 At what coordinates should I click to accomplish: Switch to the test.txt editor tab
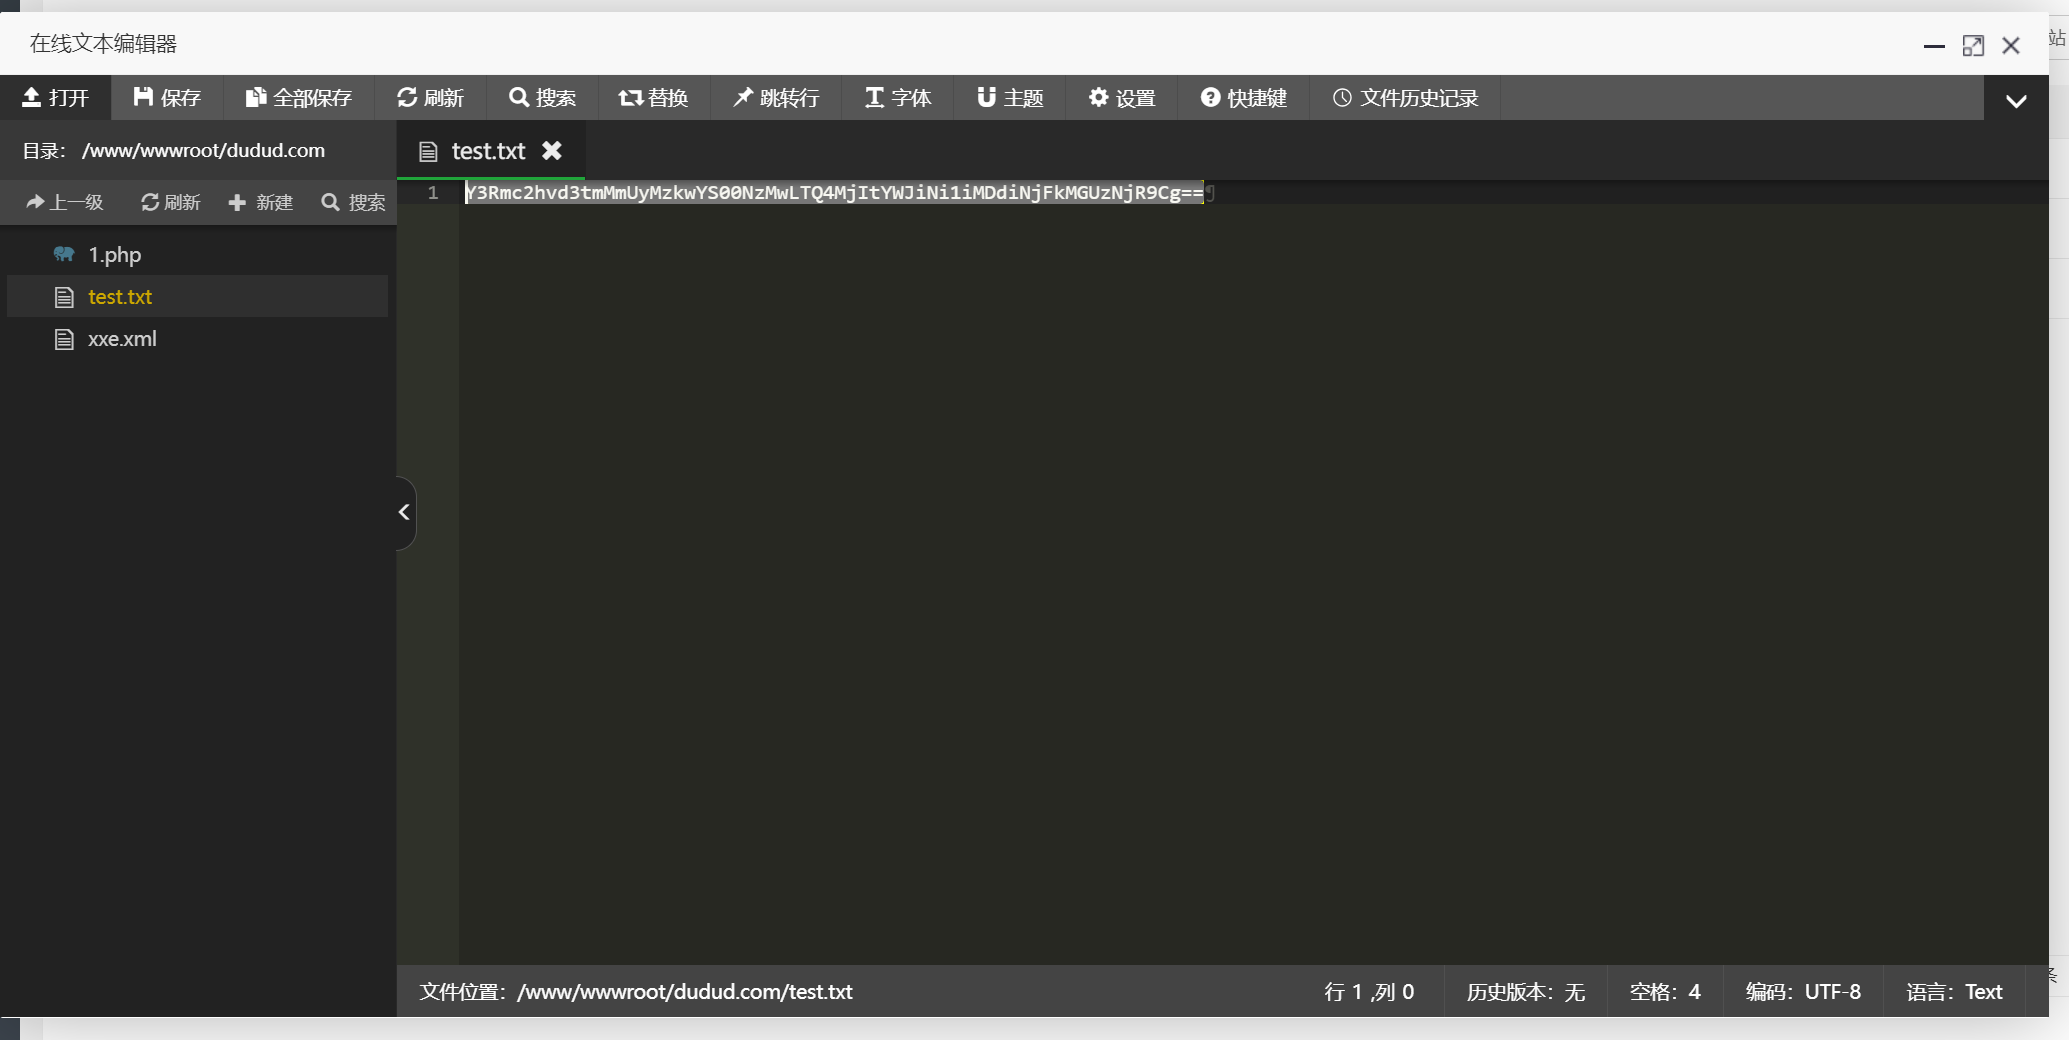tap(488, 151)
